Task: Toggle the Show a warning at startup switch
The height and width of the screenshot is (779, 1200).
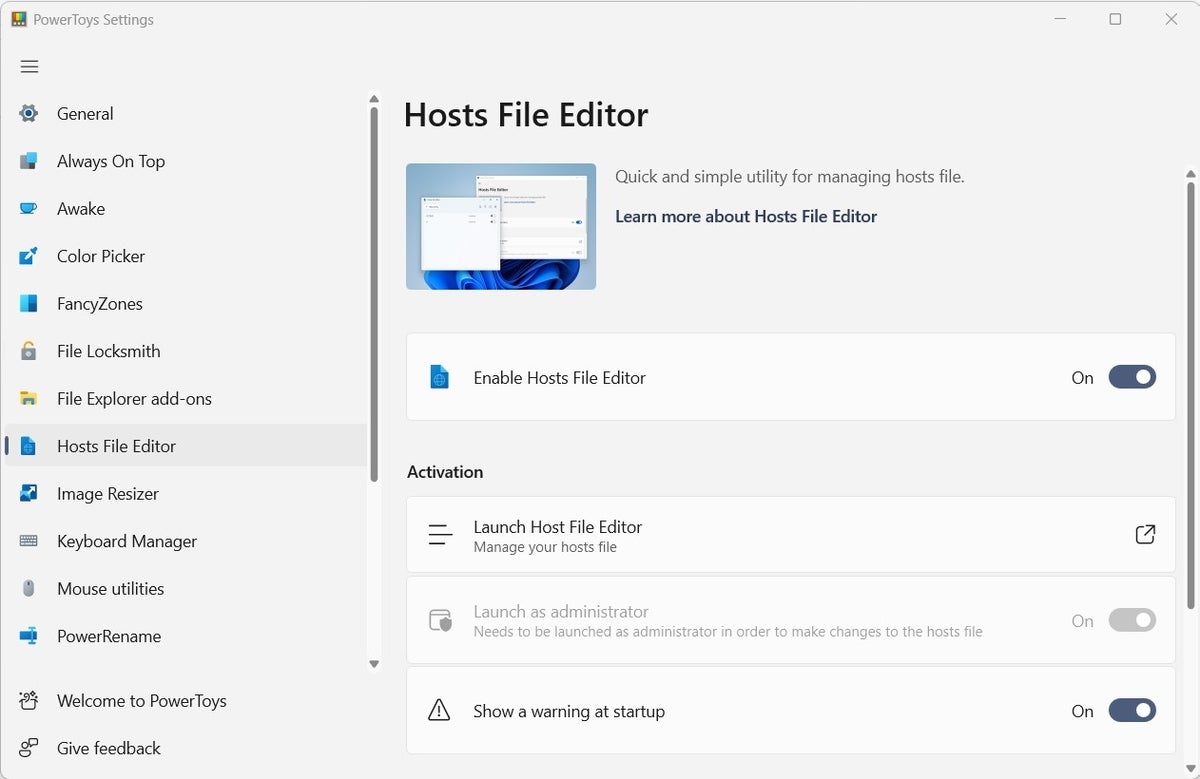Action: 1132,711
